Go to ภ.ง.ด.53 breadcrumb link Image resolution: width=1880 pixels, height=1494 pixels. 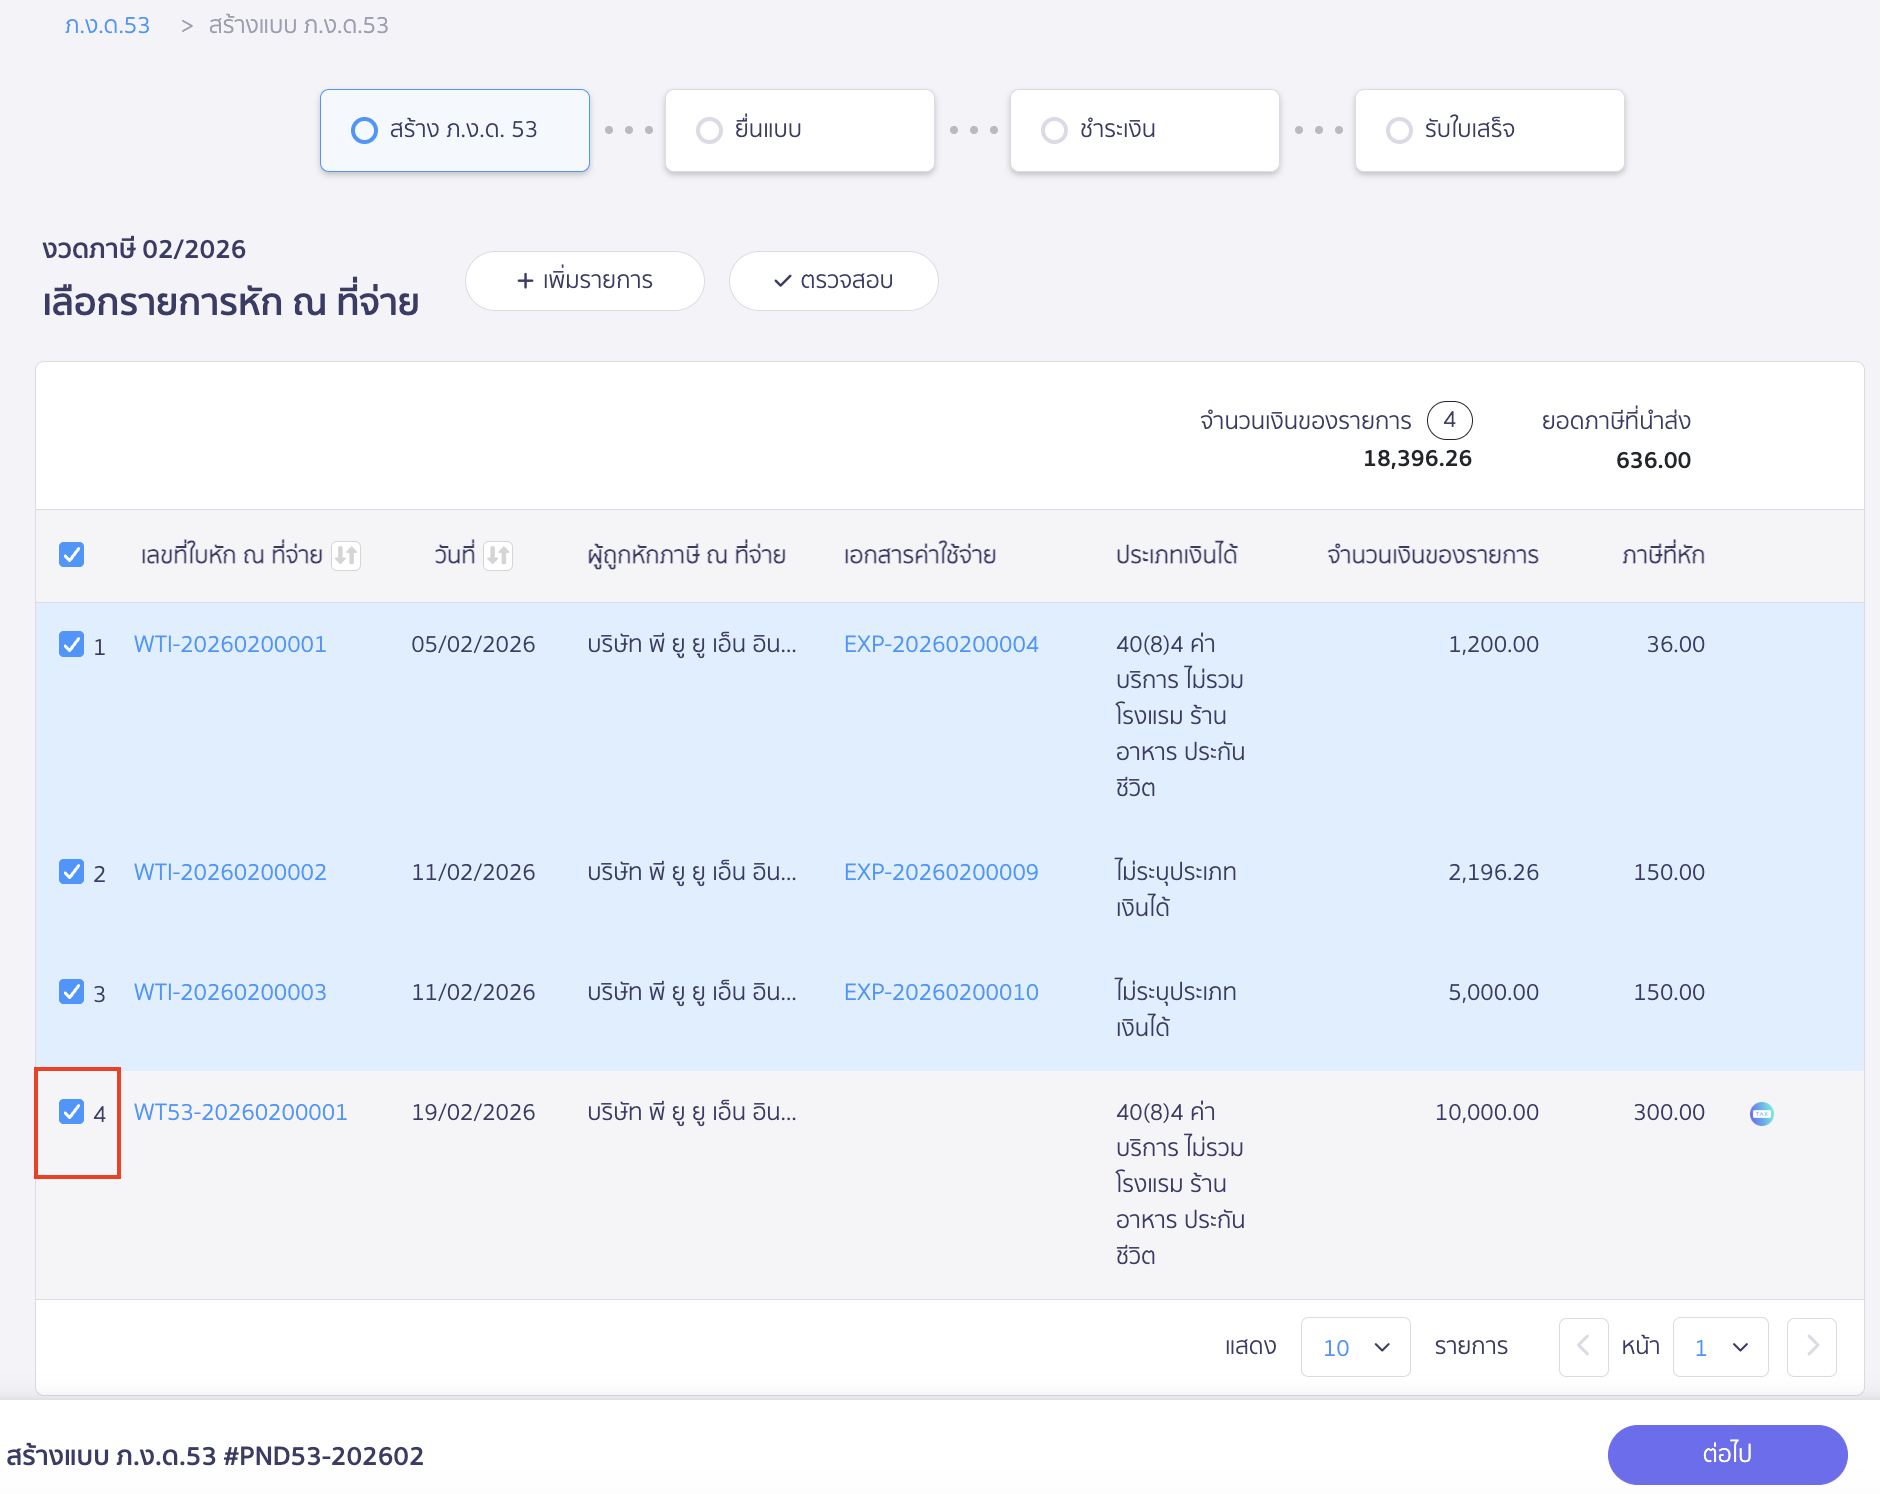tap(107, 25)
